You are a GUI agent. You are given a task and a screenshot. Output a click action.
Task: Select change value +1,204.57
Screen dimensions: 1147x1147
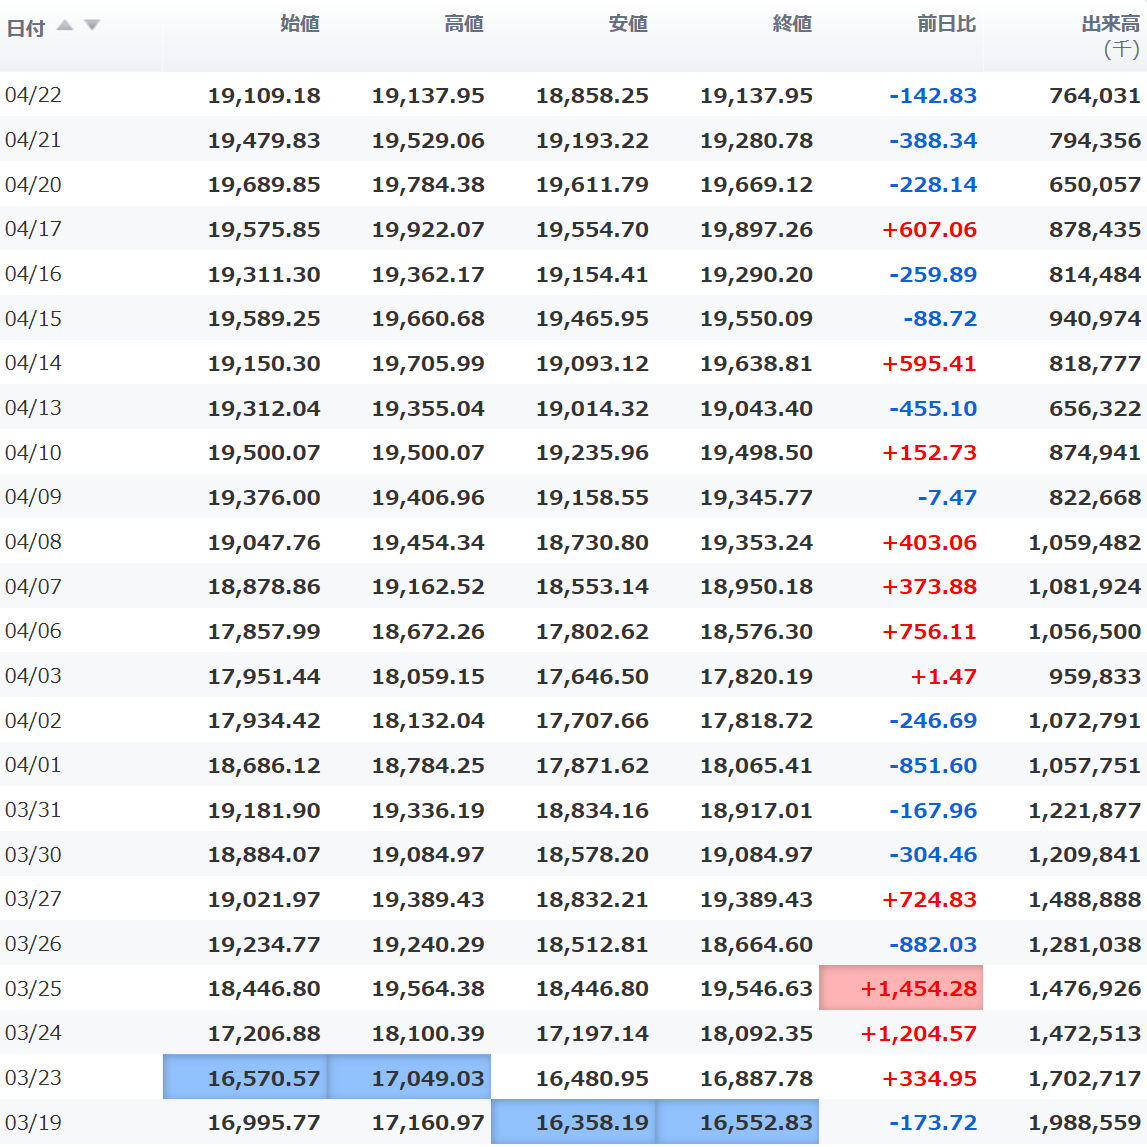[x=919, y=1034]
